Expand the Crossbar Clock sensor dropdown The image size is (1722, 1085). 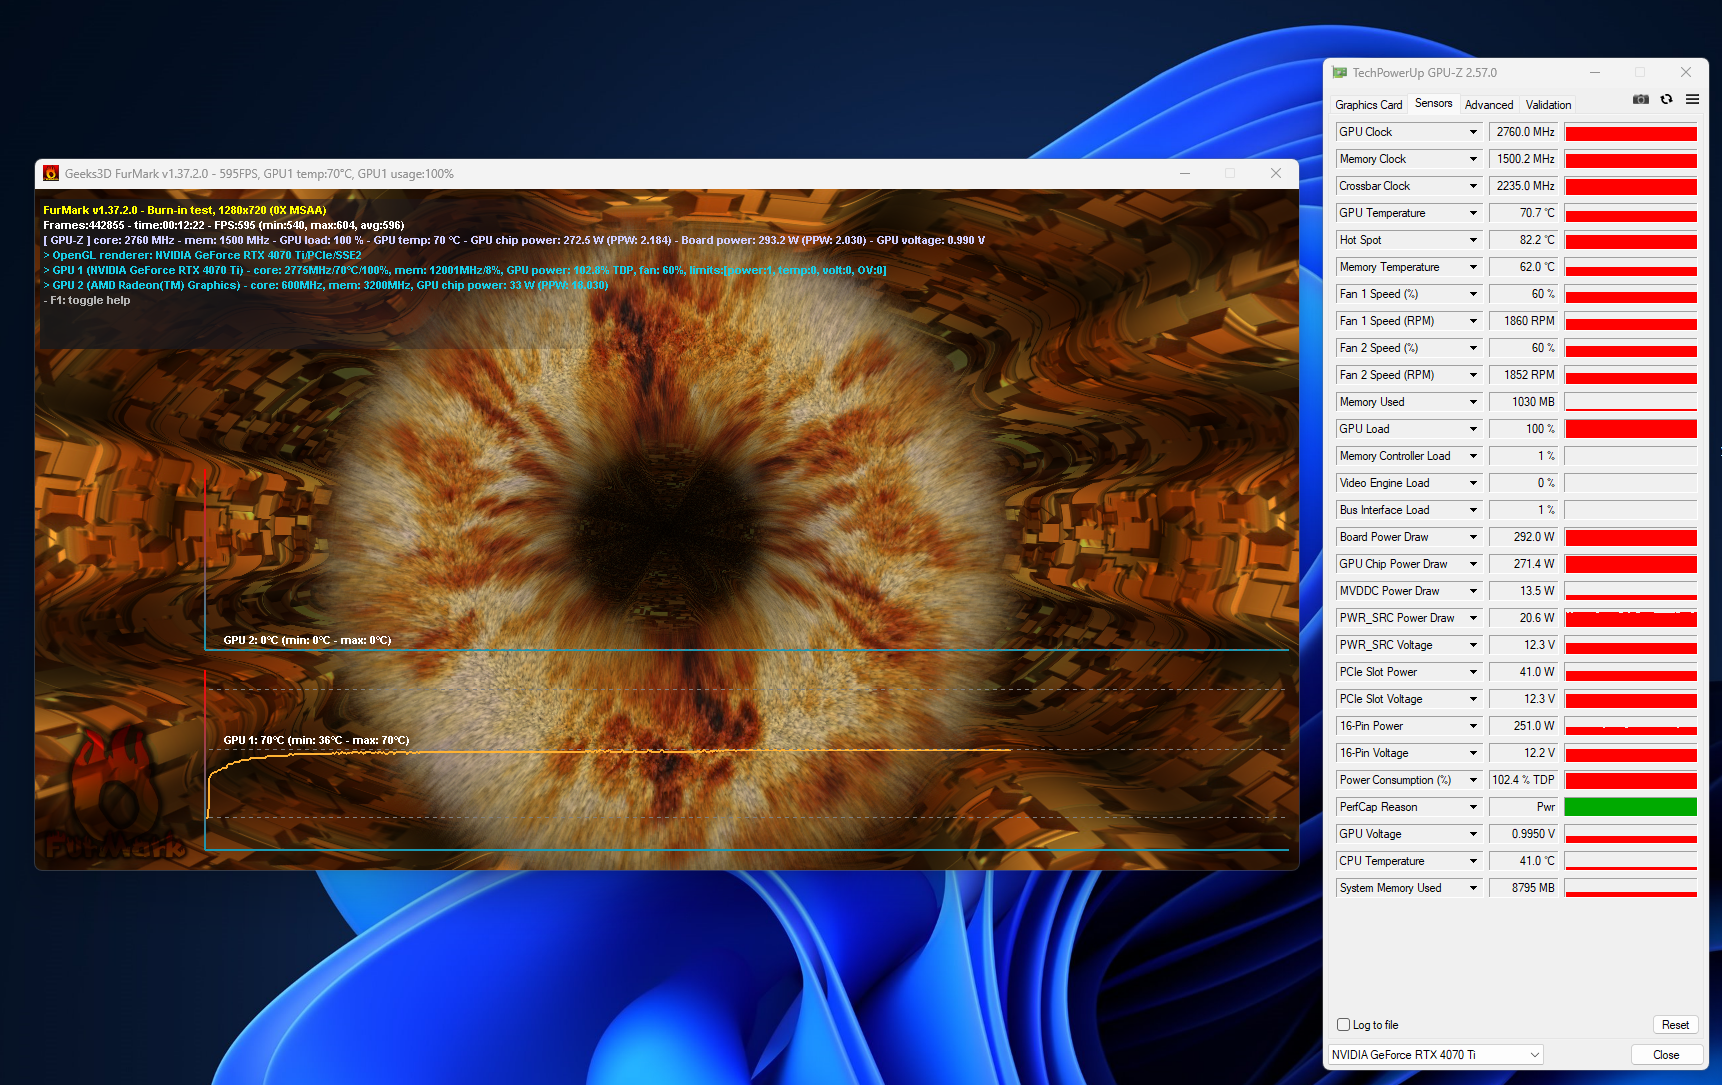(1473, 186)
